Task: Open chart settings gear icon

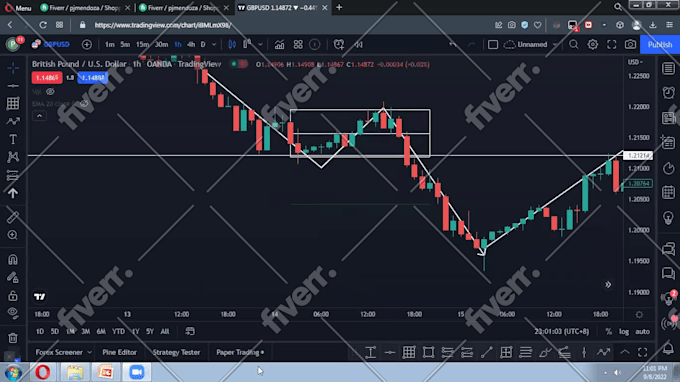Action: click(x=592, y=44)
